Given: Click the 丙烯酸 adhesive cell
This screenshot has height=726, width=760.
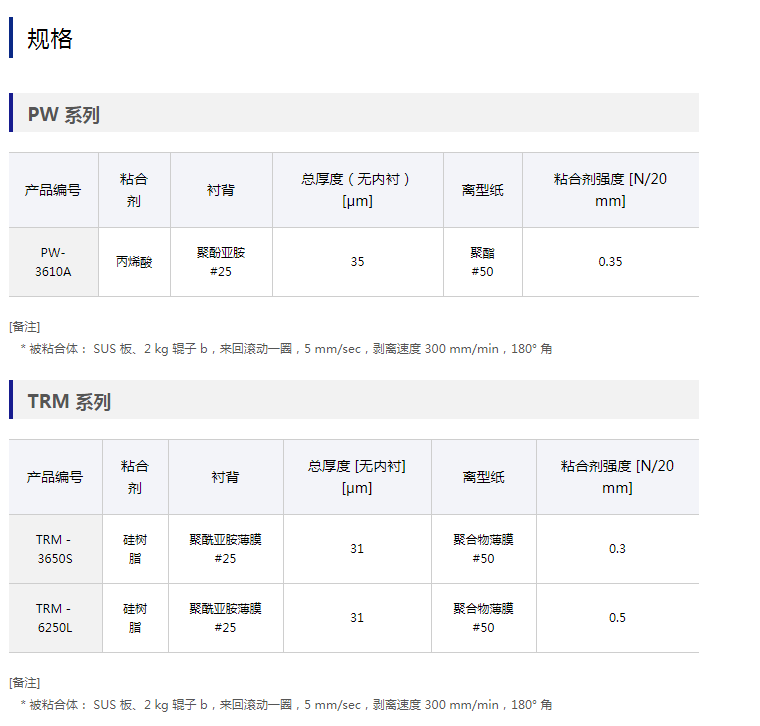Looking at the screenshot, I should (134, 262).
